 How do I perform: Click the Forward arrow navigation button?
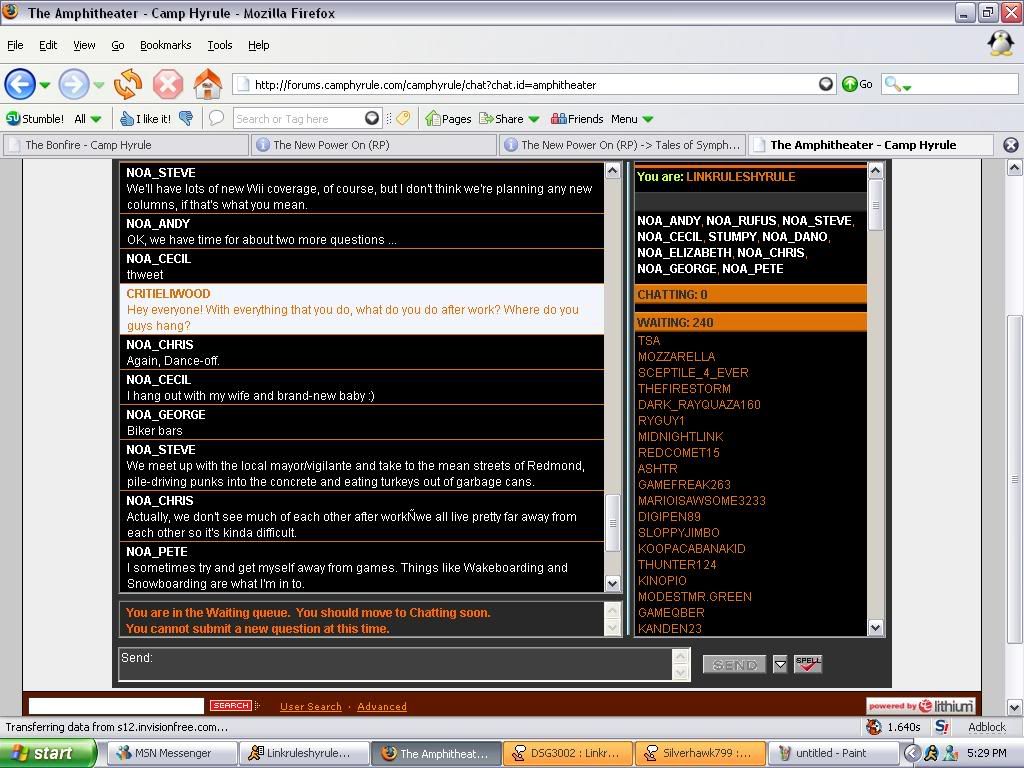click(73, 84)
